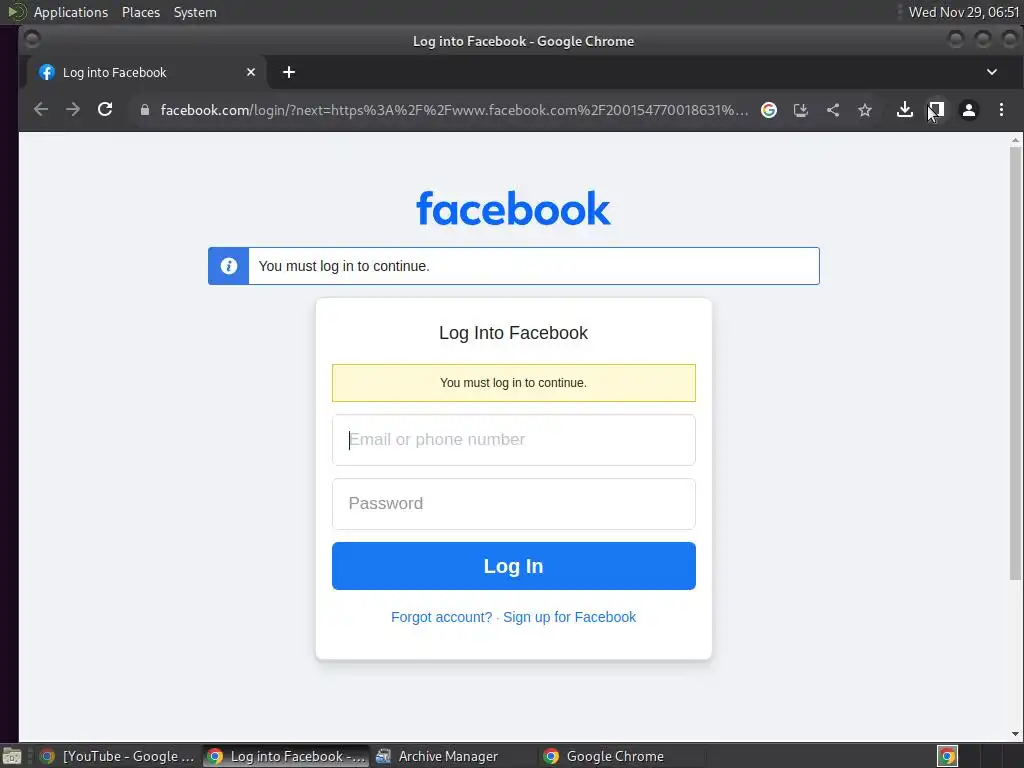Open the Chrome three-dot menu
The height and width of the screenshot is (768, 1024).
click(1001, 110)
